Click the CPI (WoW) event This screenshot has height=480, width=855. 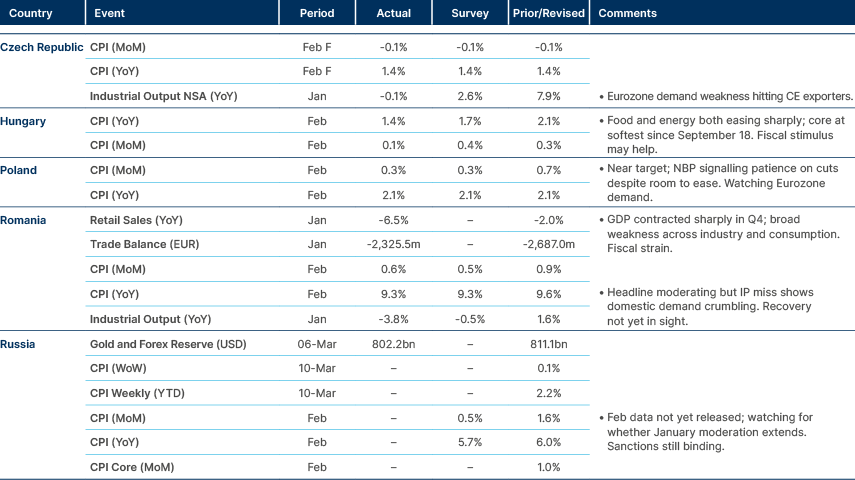click(118, 368)
